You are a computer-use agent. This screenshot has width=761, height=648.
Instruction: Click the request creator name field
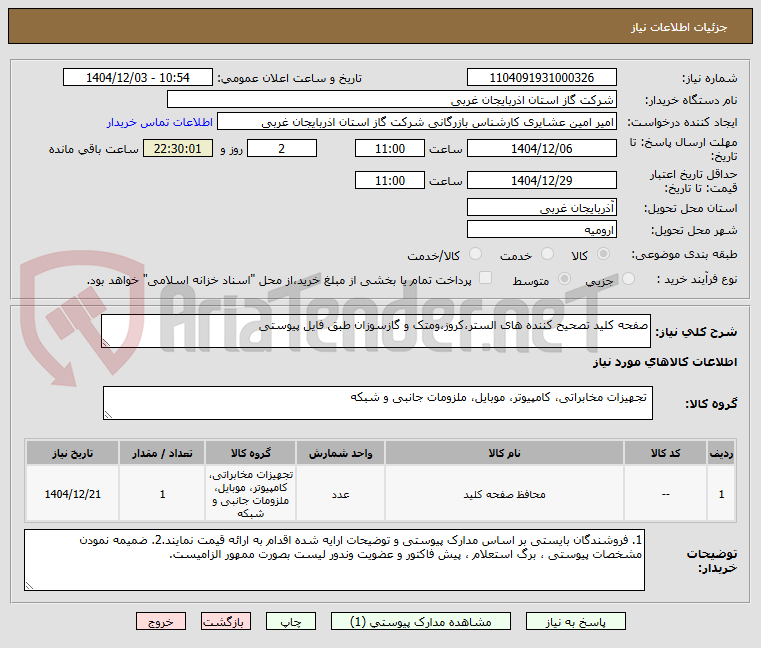(x=417, y=122)
